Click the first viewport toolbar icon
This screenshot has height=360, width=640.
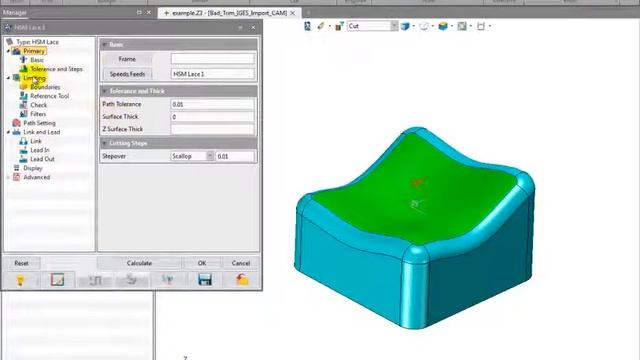coord(308,26)
